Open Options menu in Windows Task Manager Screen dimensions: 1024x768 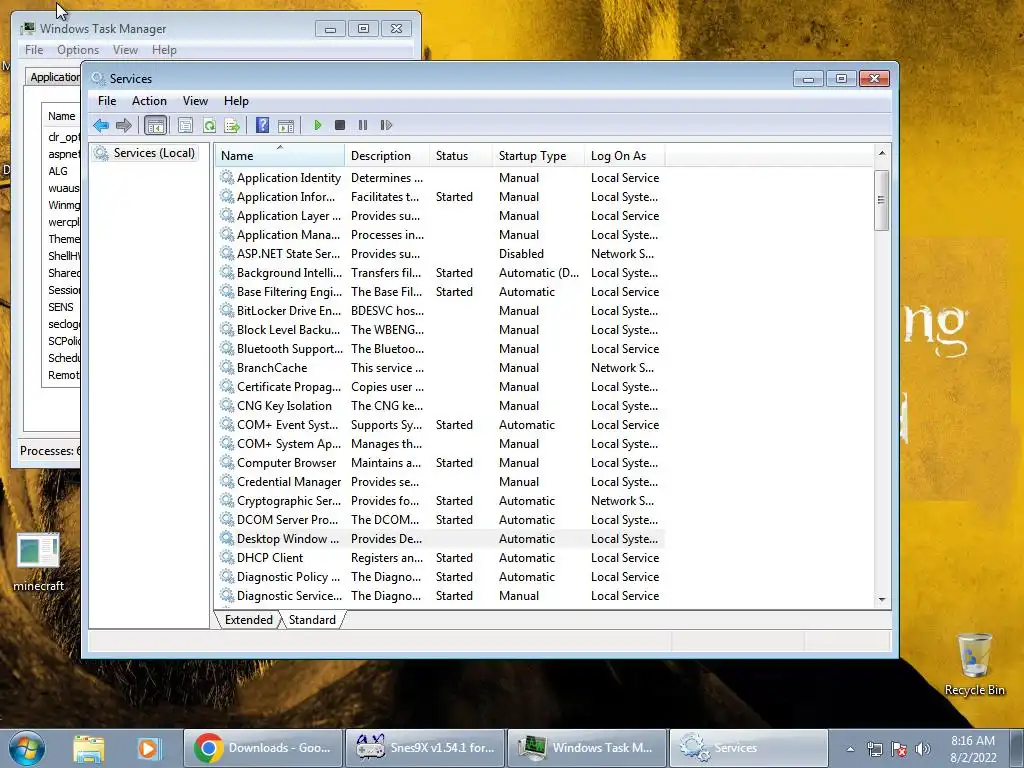pos(78,50)
